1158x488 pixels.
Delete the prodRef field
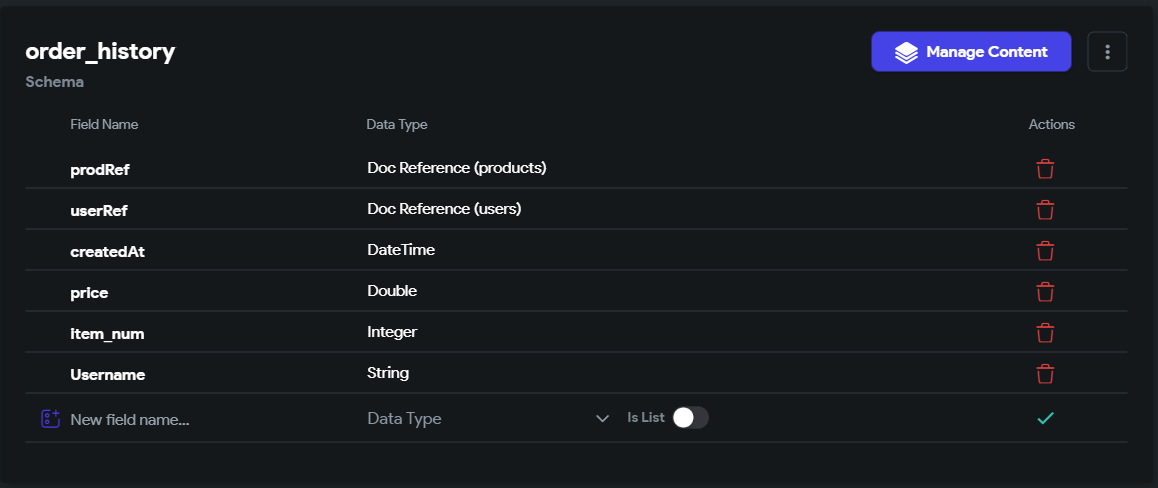(1044, 169)
